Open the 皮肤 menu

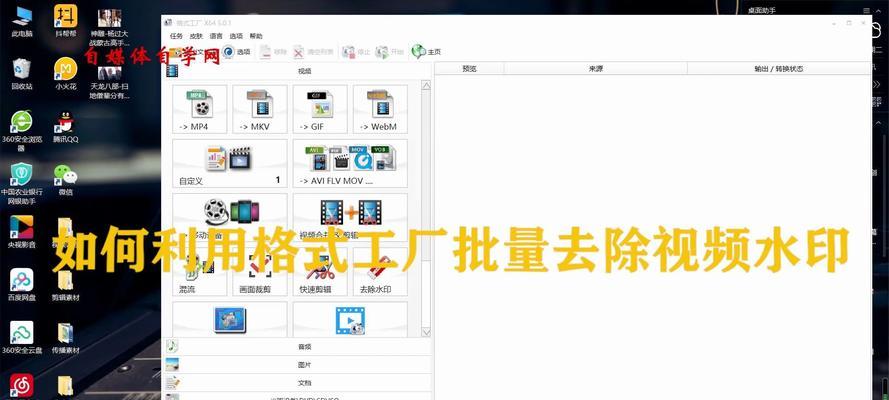click(x=196, y=36)
